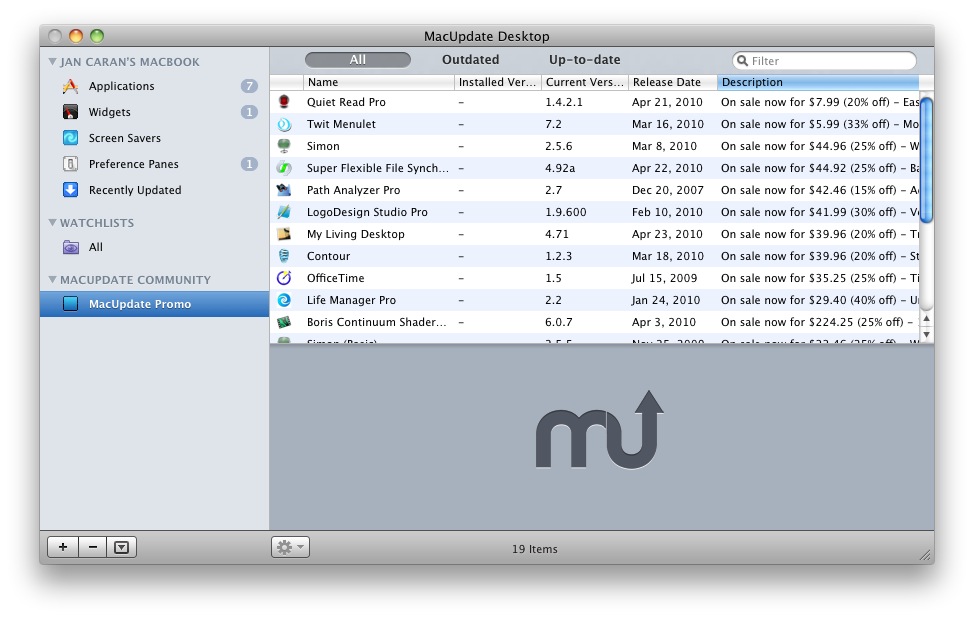Select the watchlist All eye icon
This screenshot has width=974, height=619.
tap(70, 247)
